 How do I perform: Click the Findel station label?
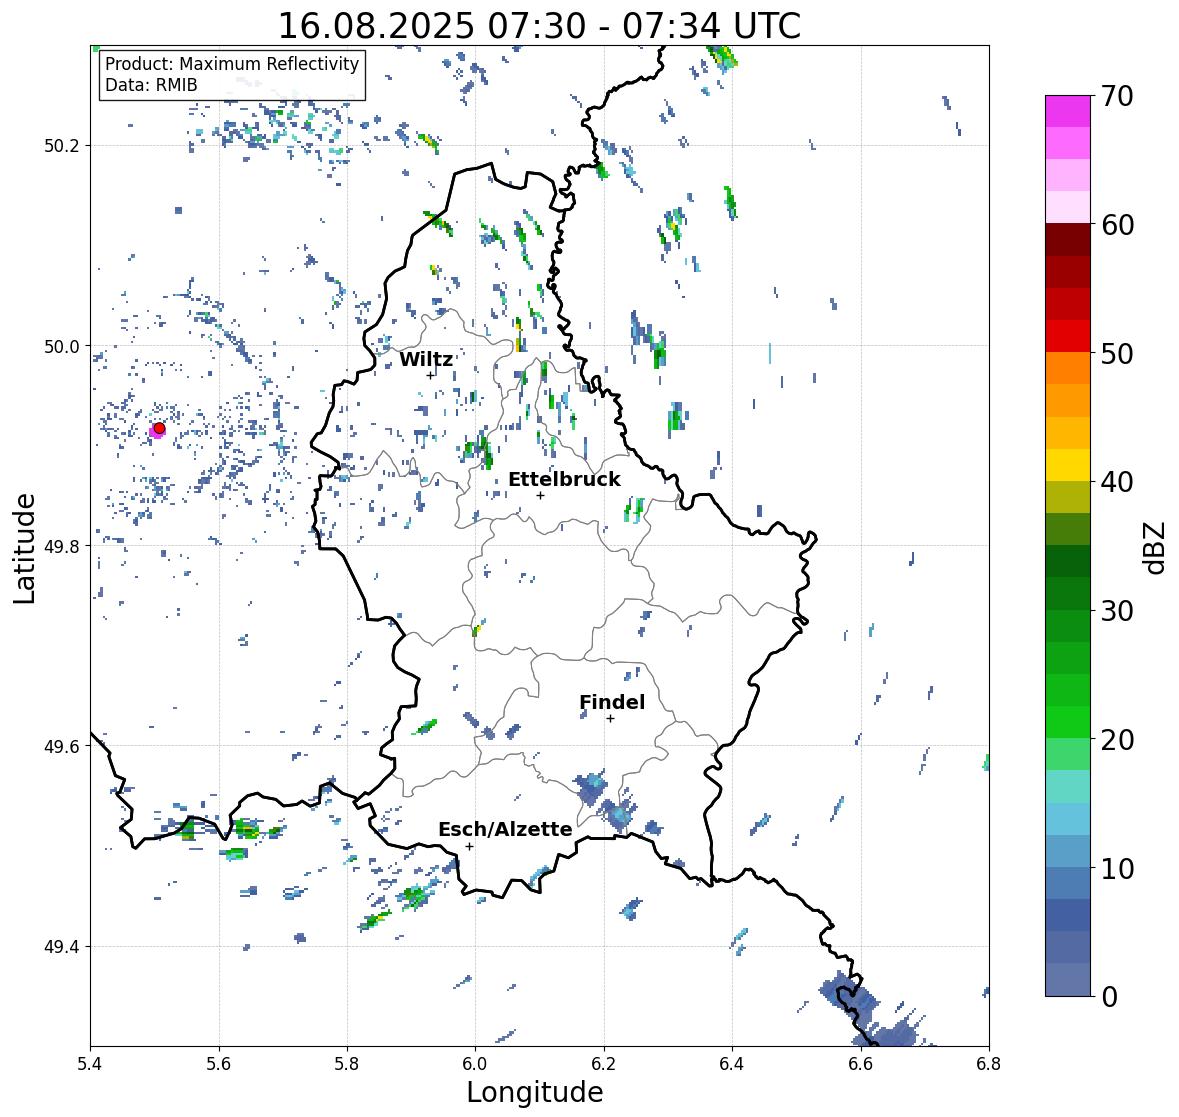click(612, 702)
